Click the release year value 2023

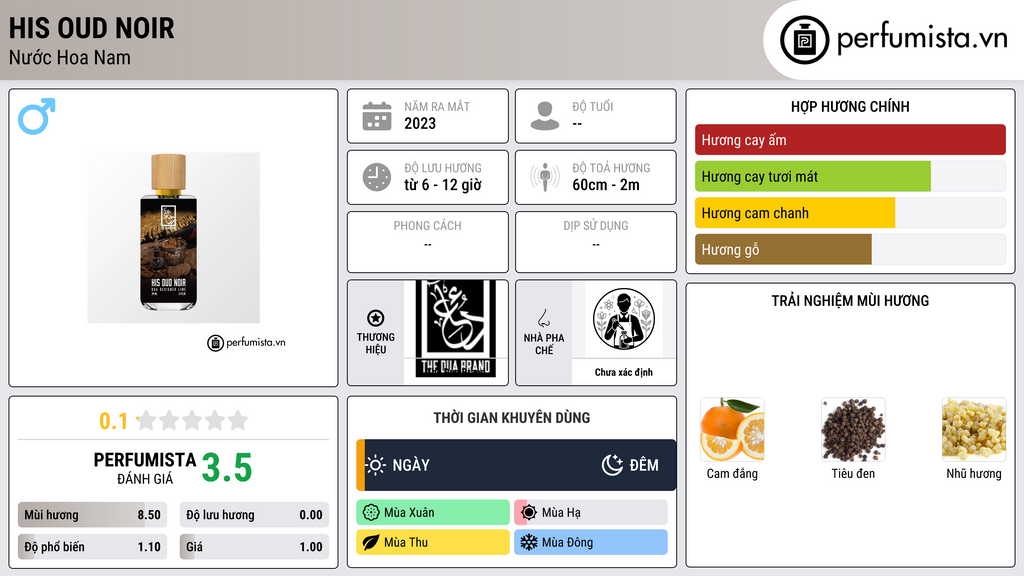coord(420,123)
